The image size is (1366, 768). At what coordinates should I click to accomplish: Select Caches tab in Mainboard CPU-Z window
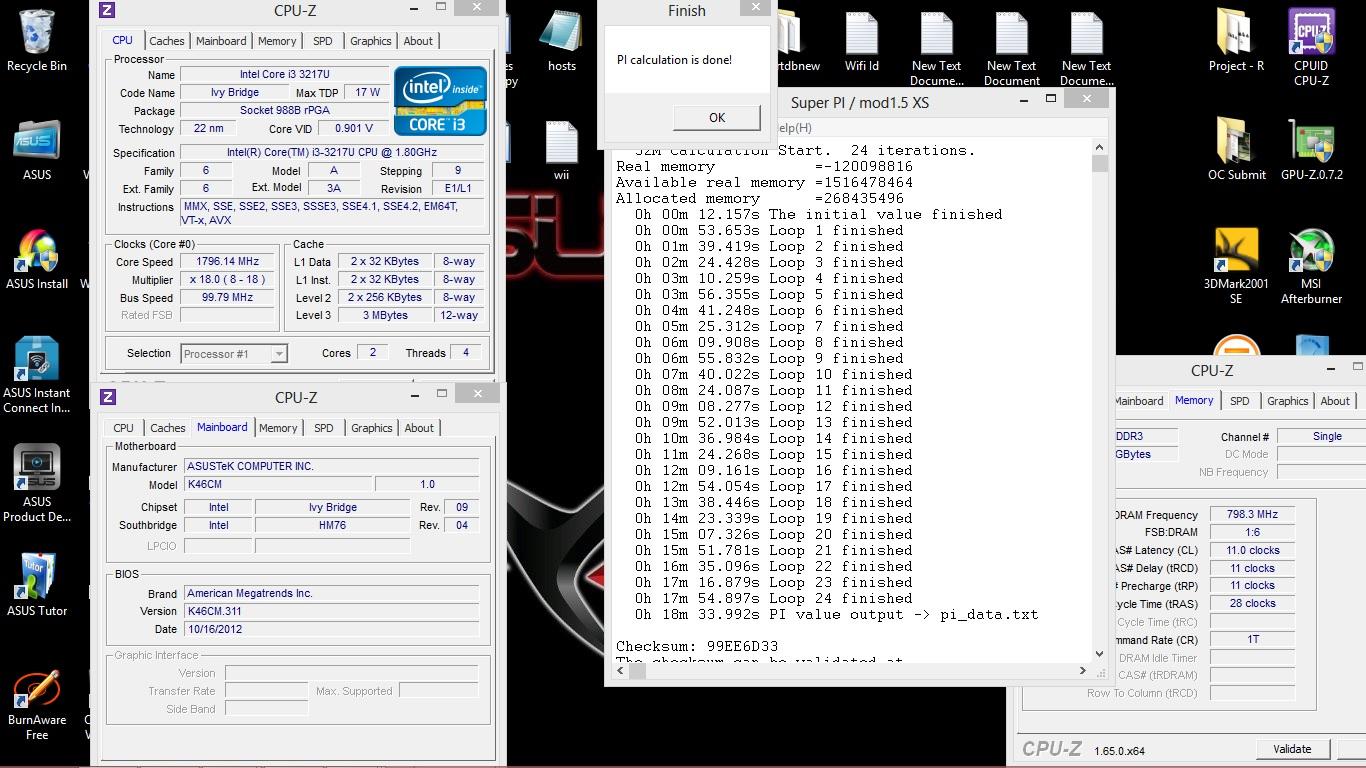pyautogui.click(x=167, y=428)
